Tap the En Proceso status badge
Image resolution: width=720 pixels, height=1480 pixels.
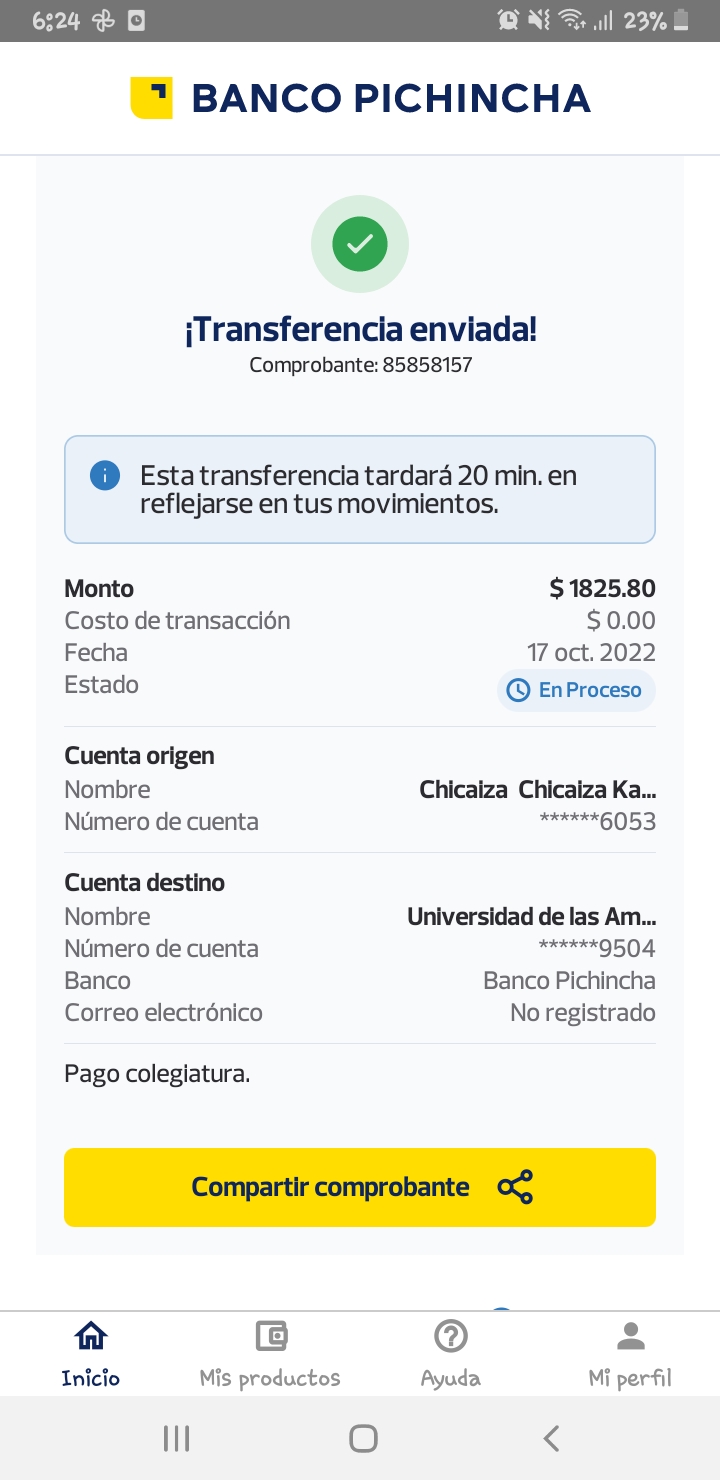(x=577, y=690)
